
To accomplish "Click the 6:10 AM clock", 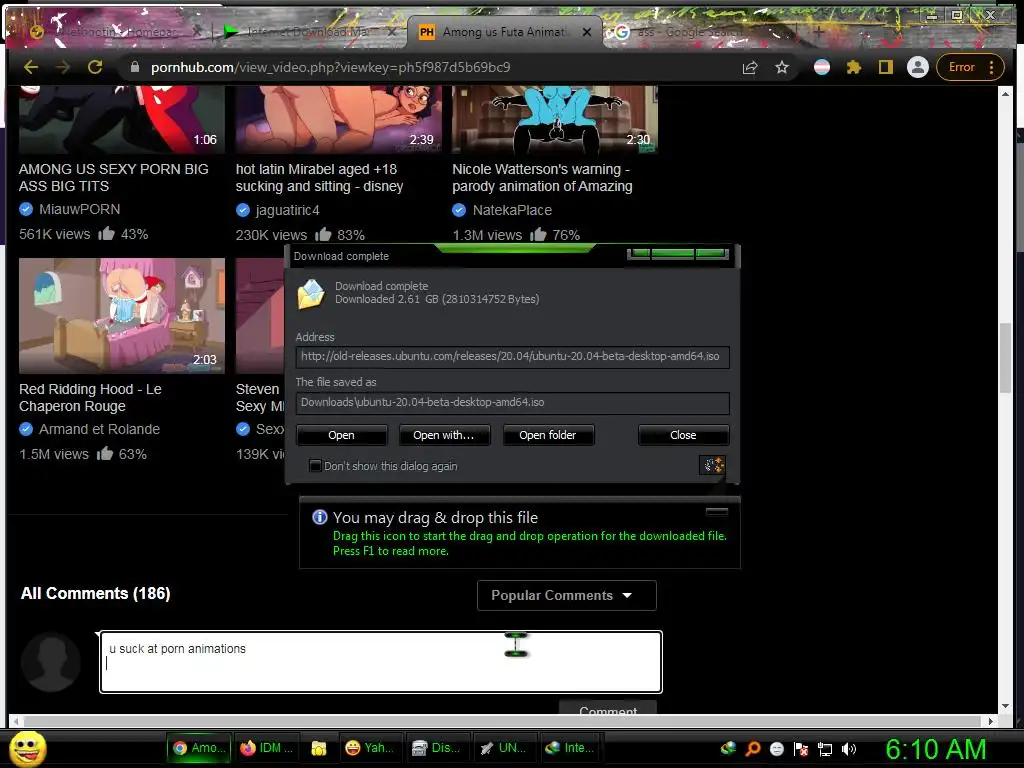I will [935, 749].
